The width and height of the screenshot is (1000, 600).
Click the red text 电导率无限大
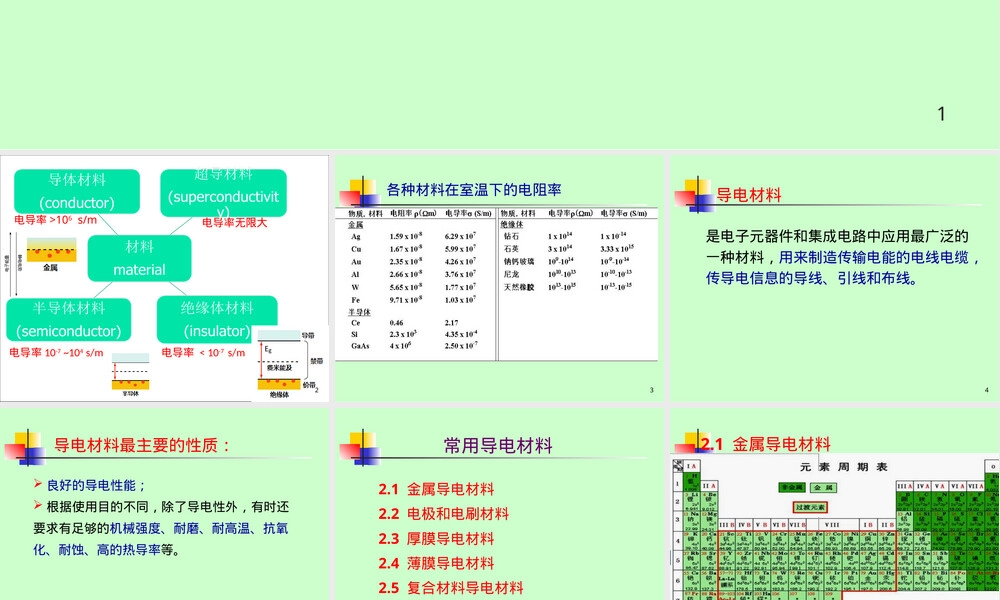tap(234, 223)
